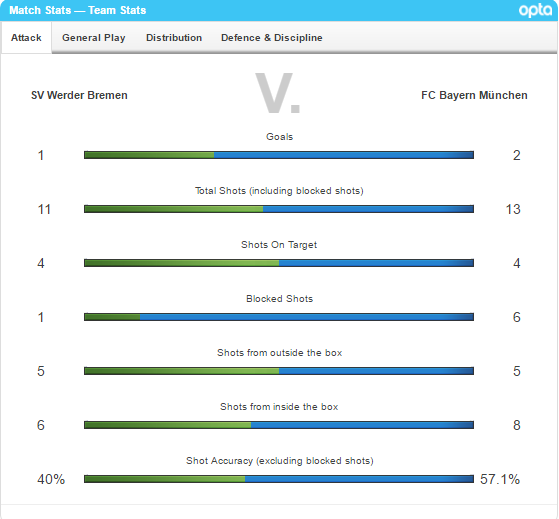Viewport: 559px width, 519px height.
Task: Click the Shot Accuracy (excluding blocked shots) label
Action: (x=280, y=461)
